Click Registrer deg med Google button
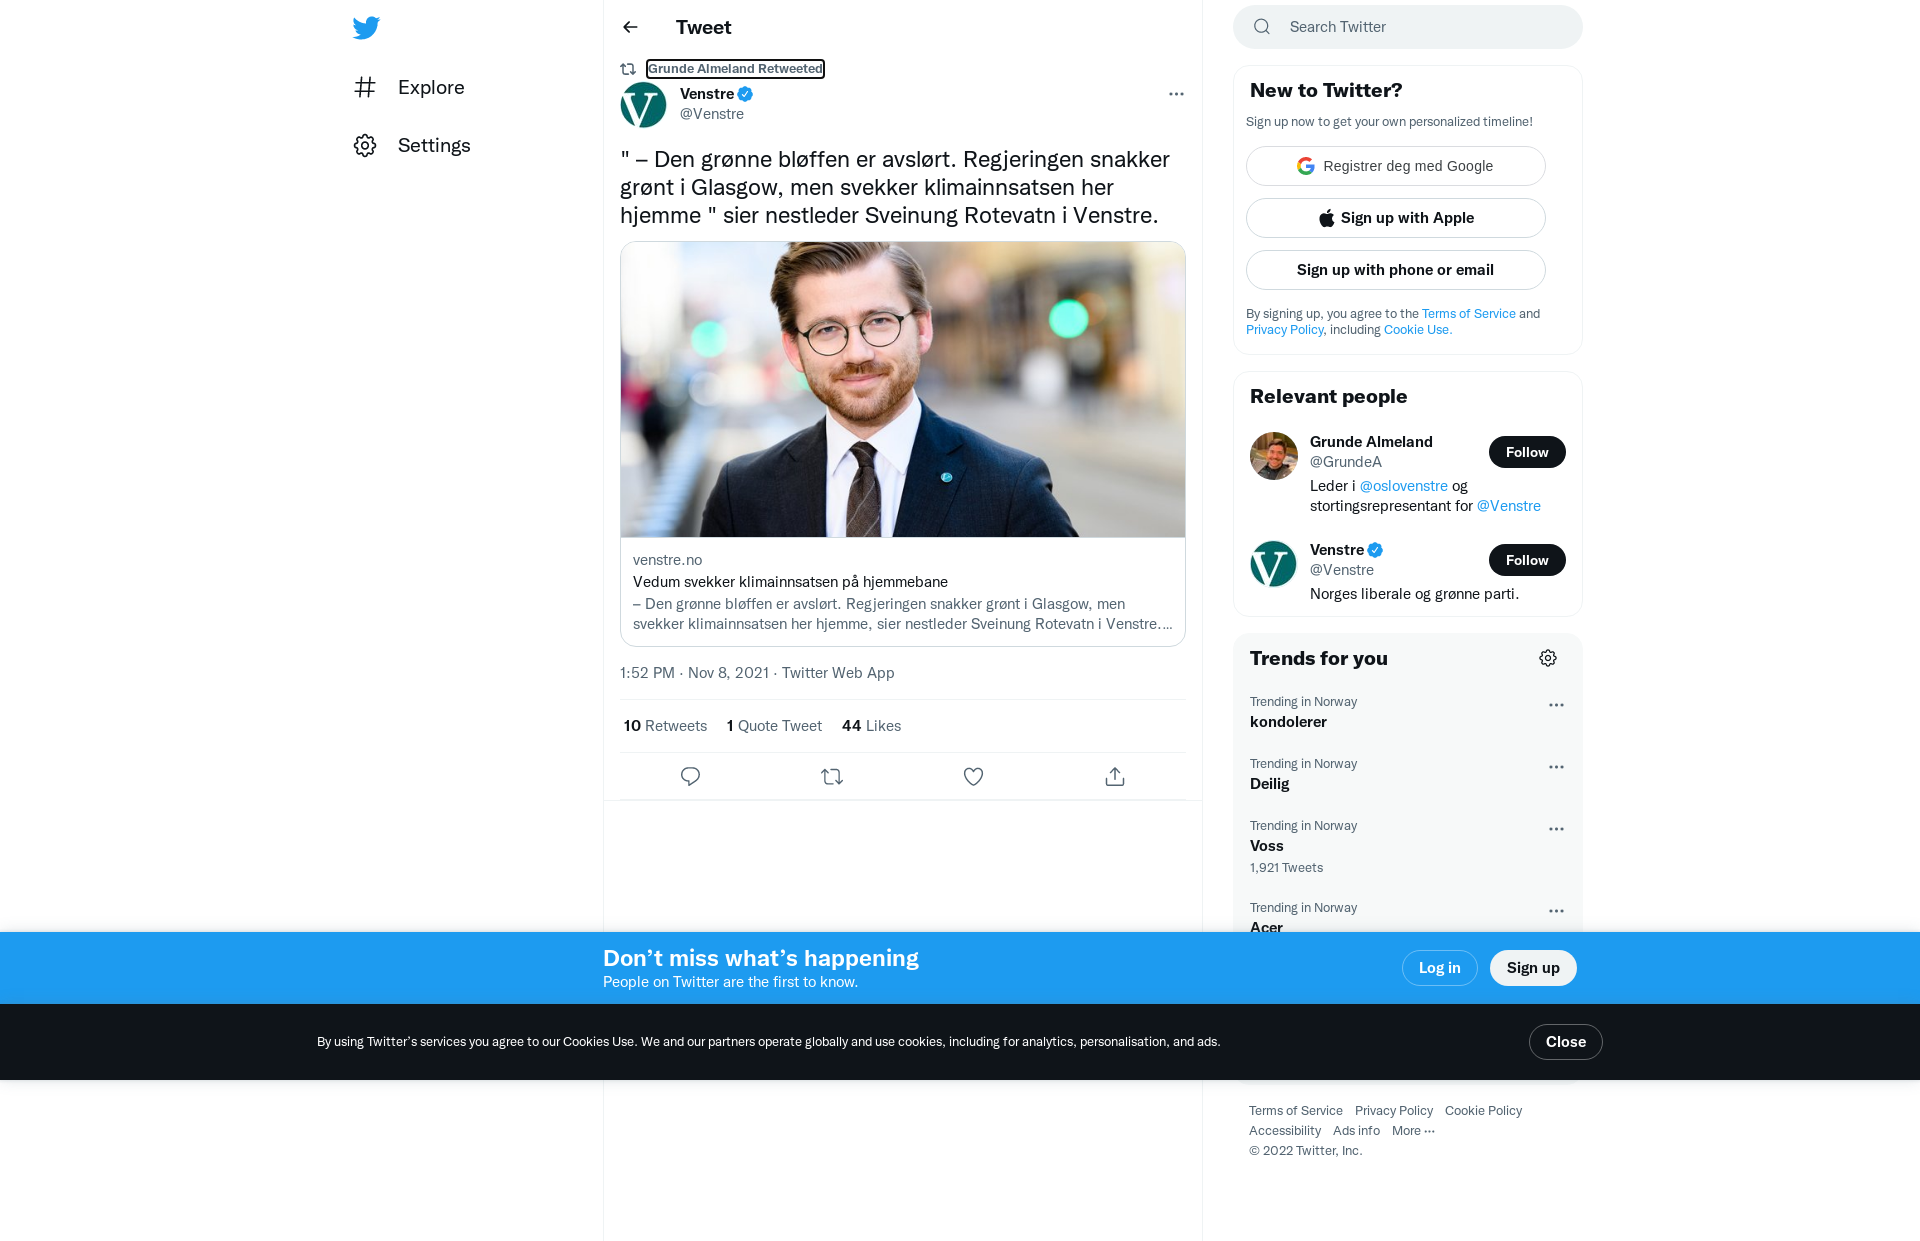Image resolution: width=1920 pixels, height=1241 pixels. 1396,166
